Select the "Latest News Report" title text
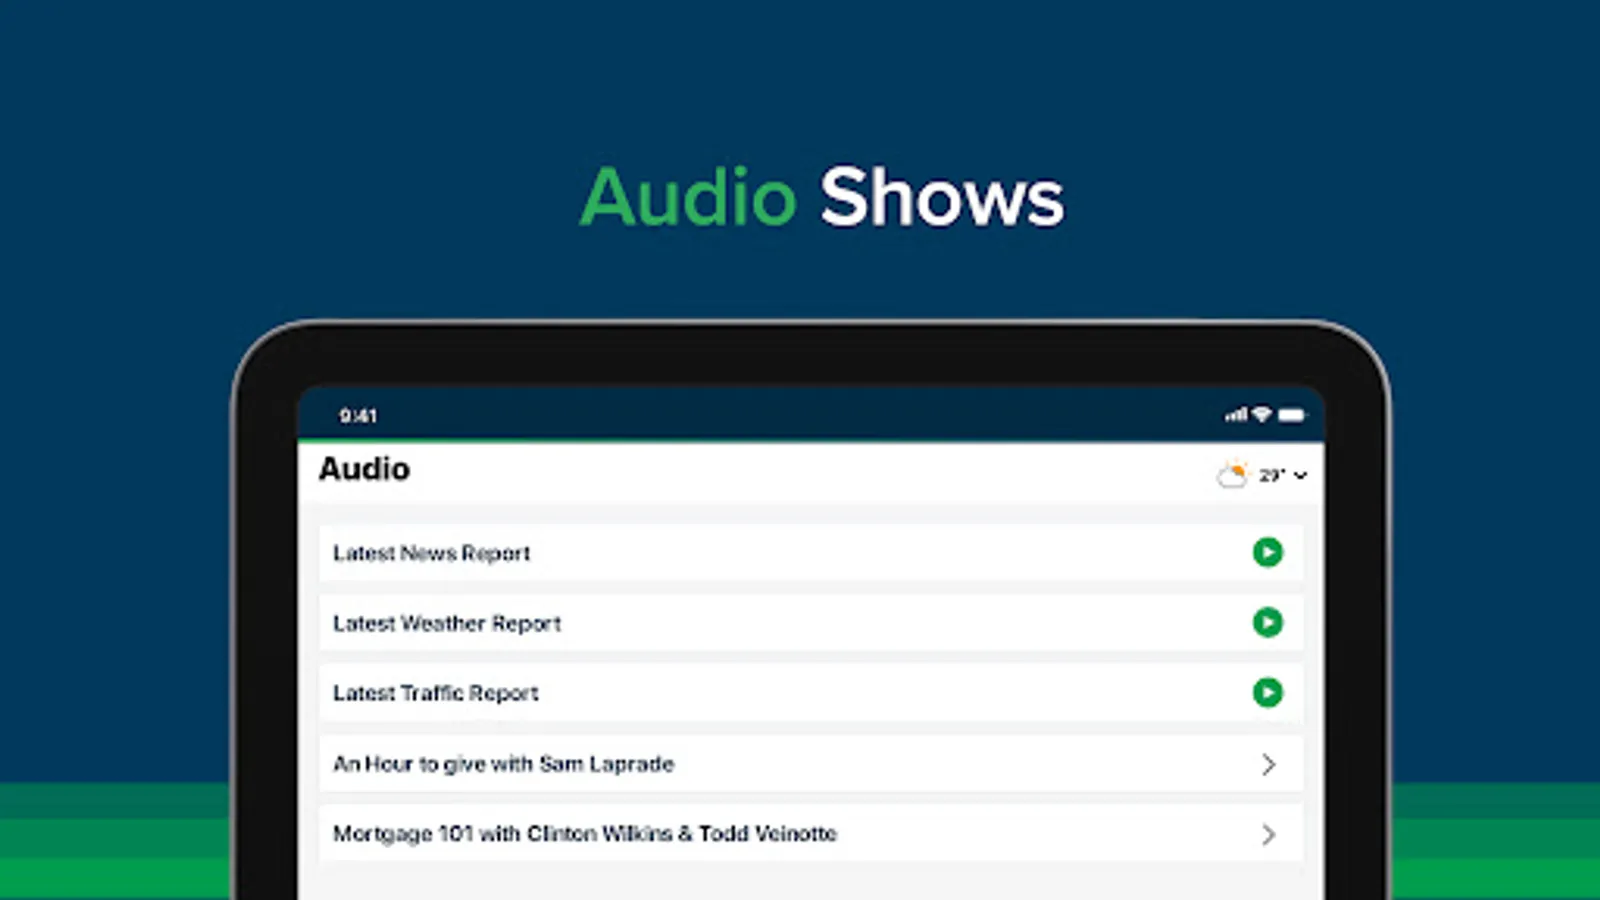 pyautogui.click(x=431, y=553)
